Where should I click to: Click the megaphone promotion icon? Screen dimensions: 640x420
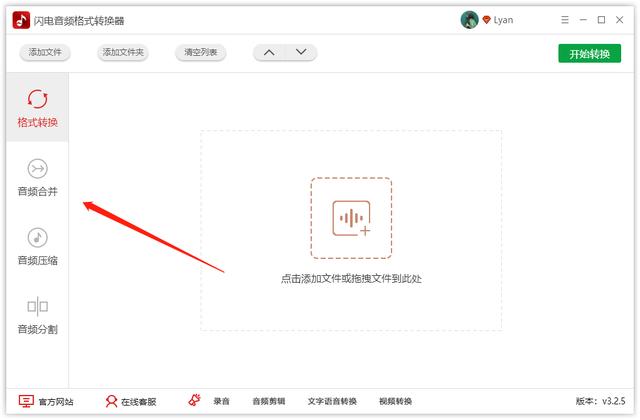coord(195,400)
